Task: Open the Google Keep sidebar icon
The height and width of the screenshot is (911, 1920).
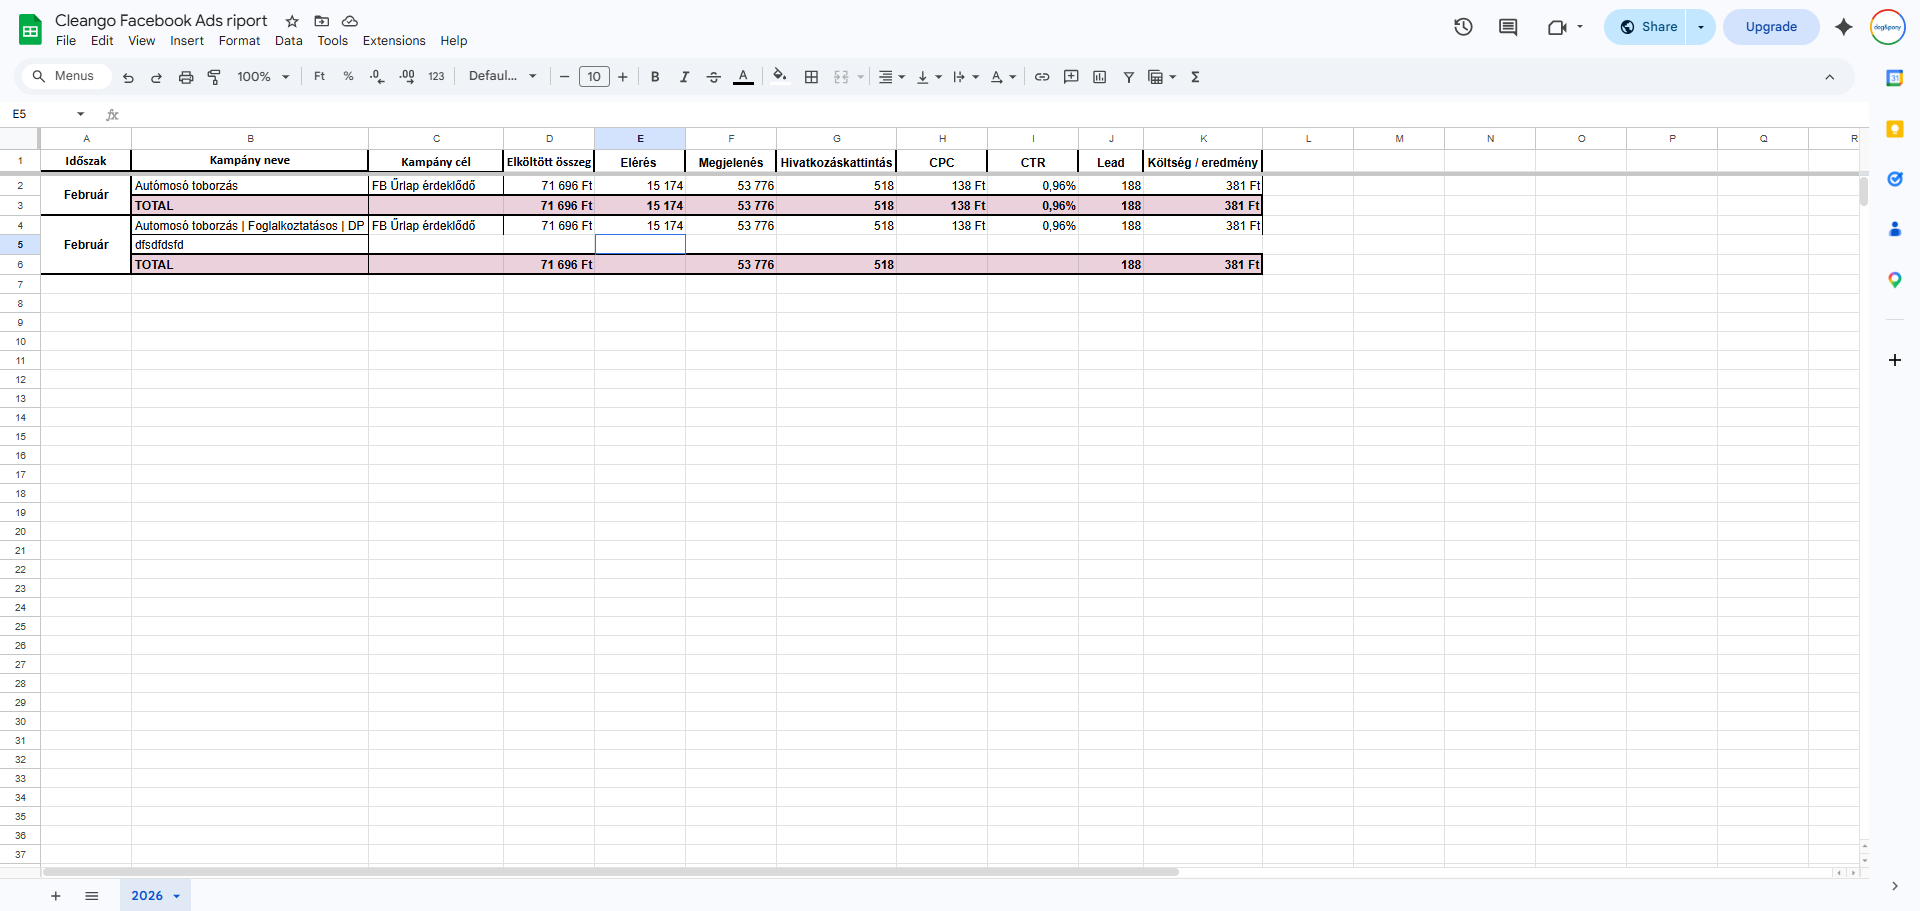Action: click(1894, 129)
